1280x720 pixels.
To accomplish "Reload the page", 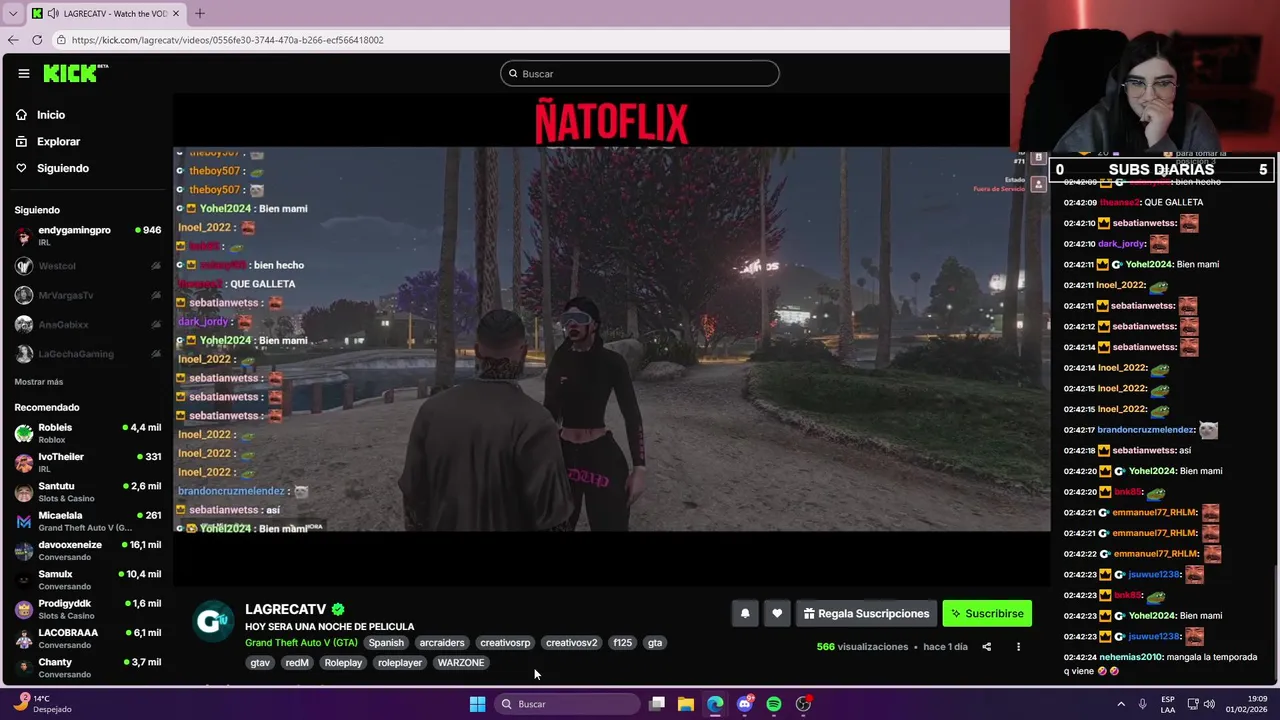I will (x=37, y=40).
